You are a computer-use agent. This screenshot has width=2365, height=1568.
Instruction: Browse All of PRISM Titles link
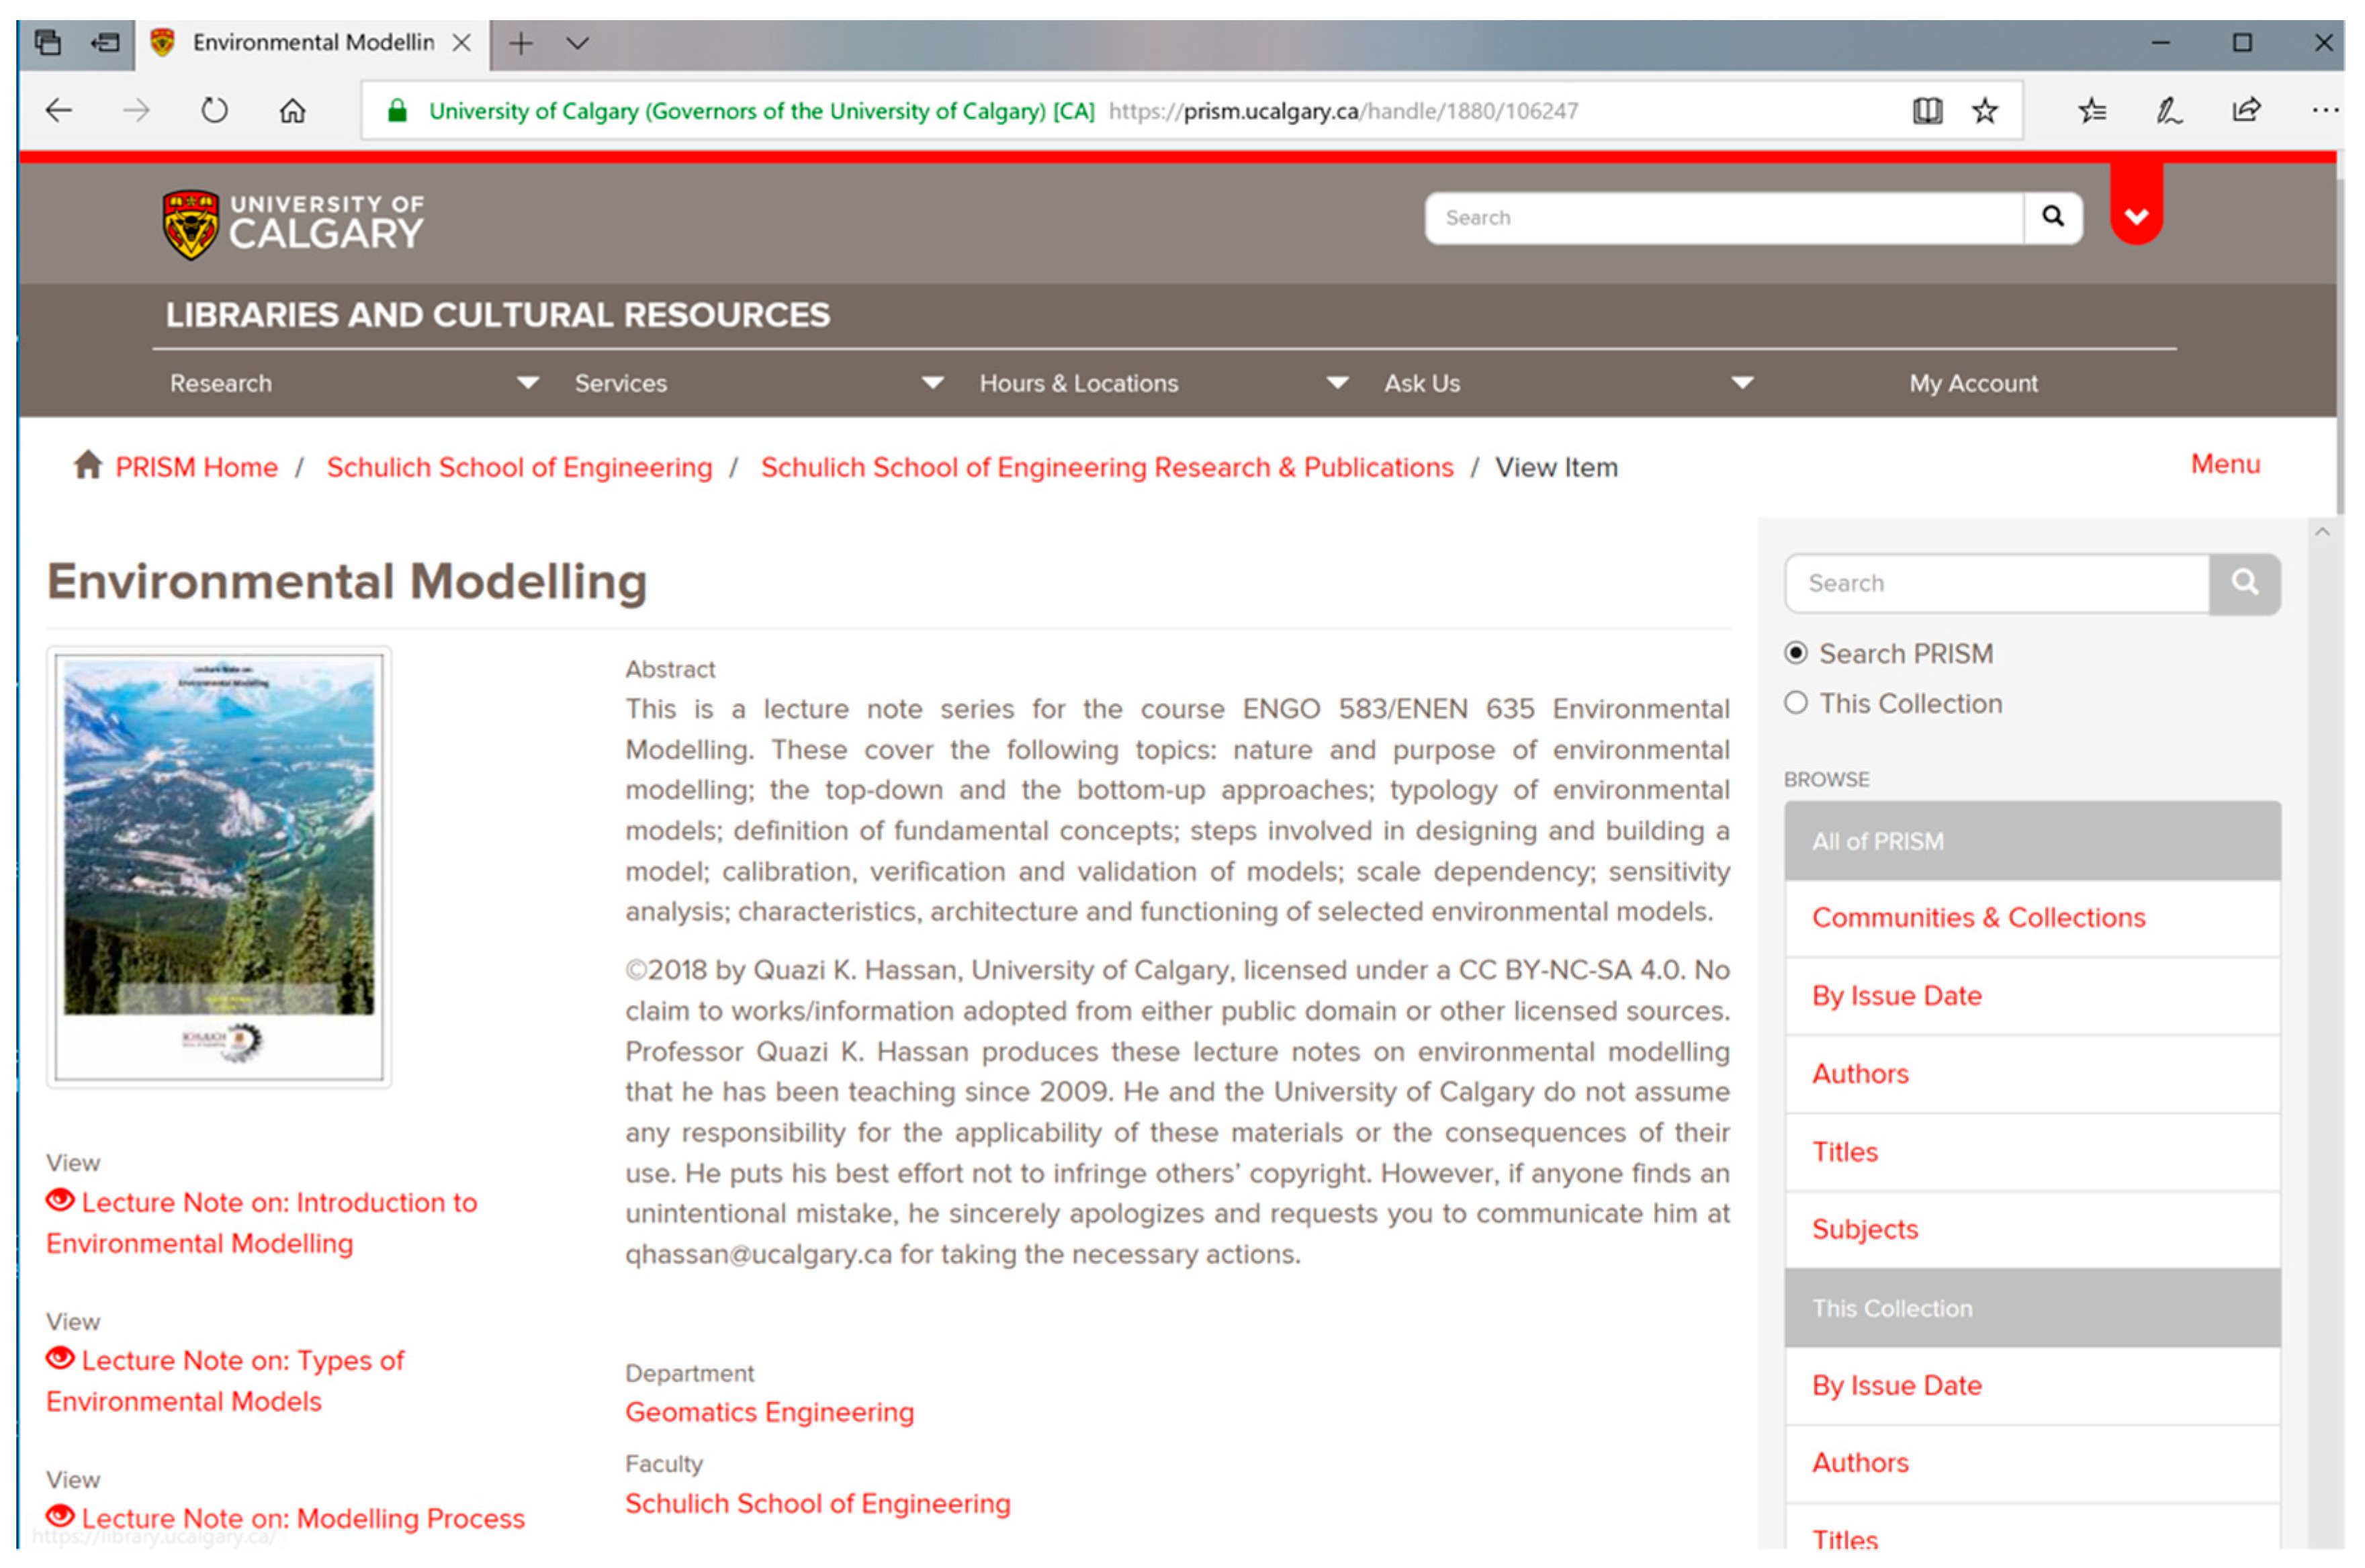click(x=1845, y=1152)
